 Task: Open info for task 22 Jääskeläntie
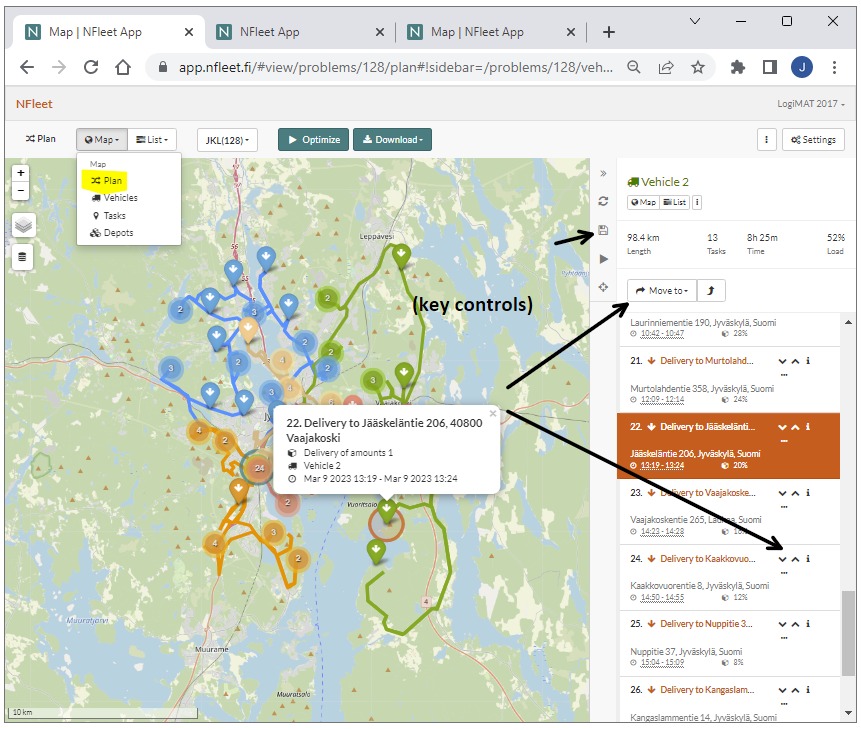click(808, 427)
